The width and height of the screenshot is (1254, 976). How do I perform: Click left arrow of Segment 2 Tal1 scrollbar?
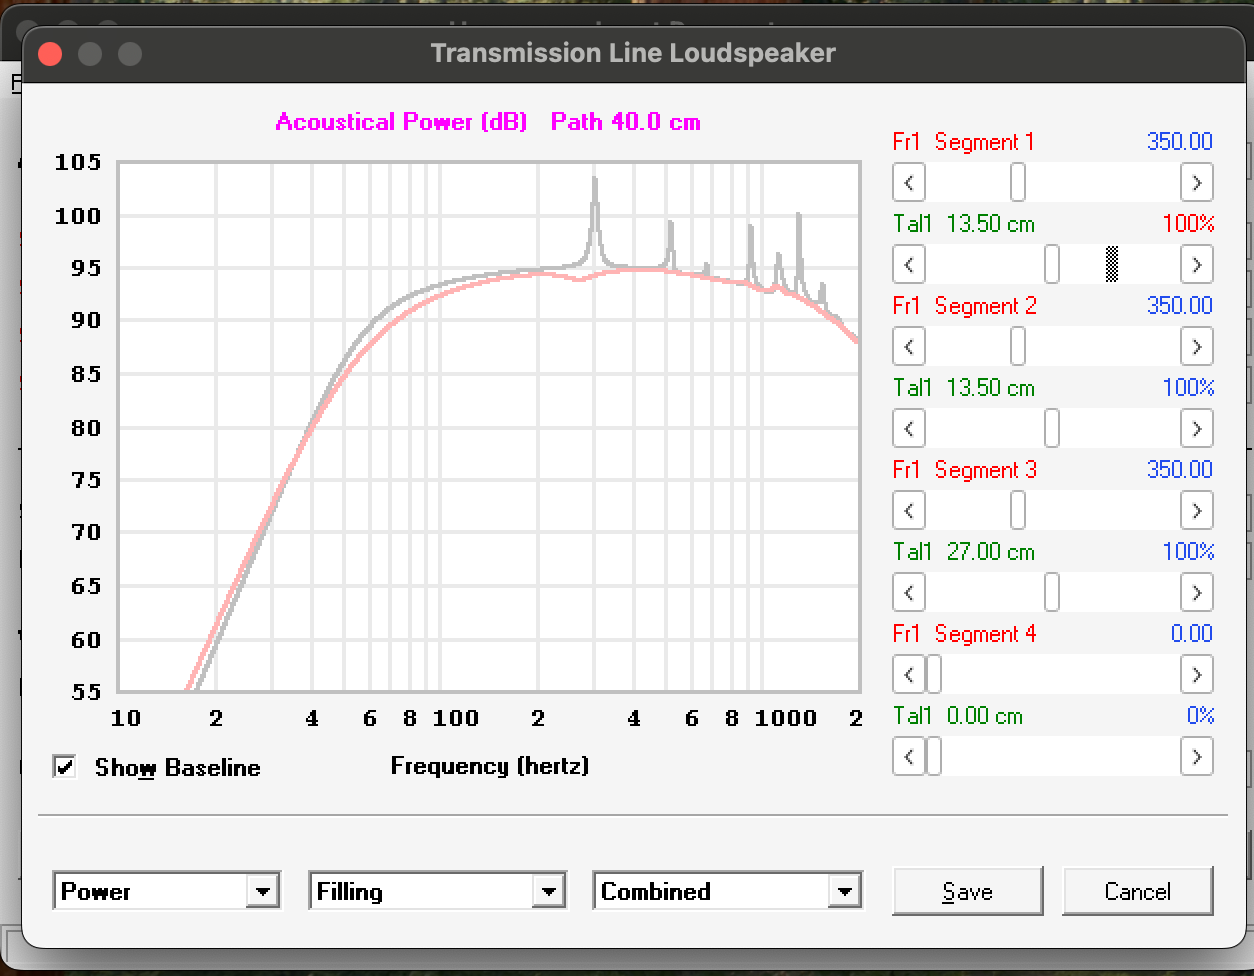tap(909, 429)
